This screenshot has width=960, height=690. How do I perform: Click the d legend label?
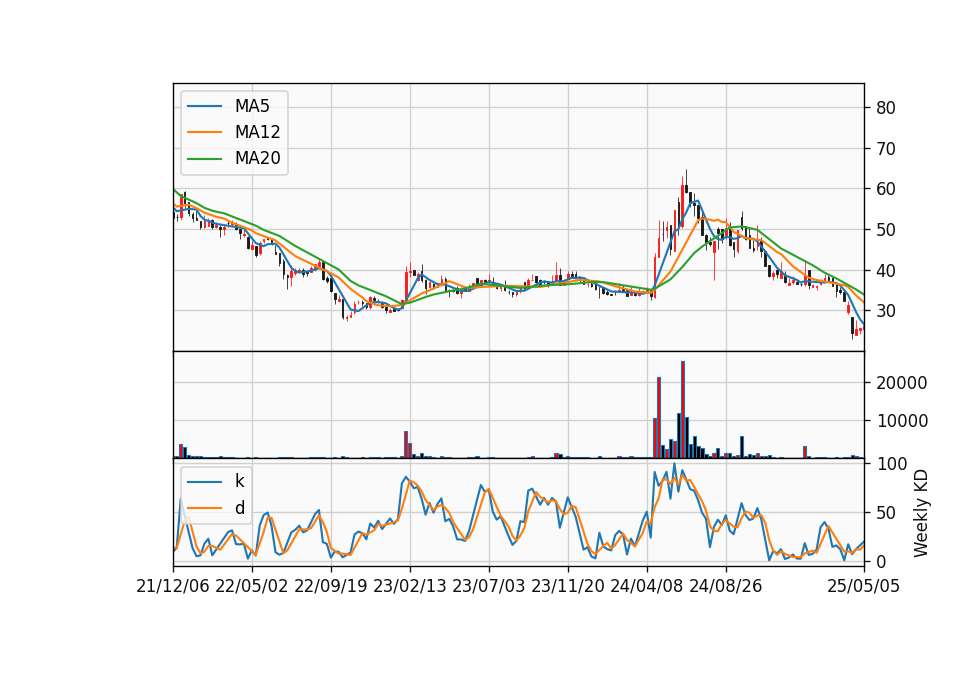tap(239, 508)
